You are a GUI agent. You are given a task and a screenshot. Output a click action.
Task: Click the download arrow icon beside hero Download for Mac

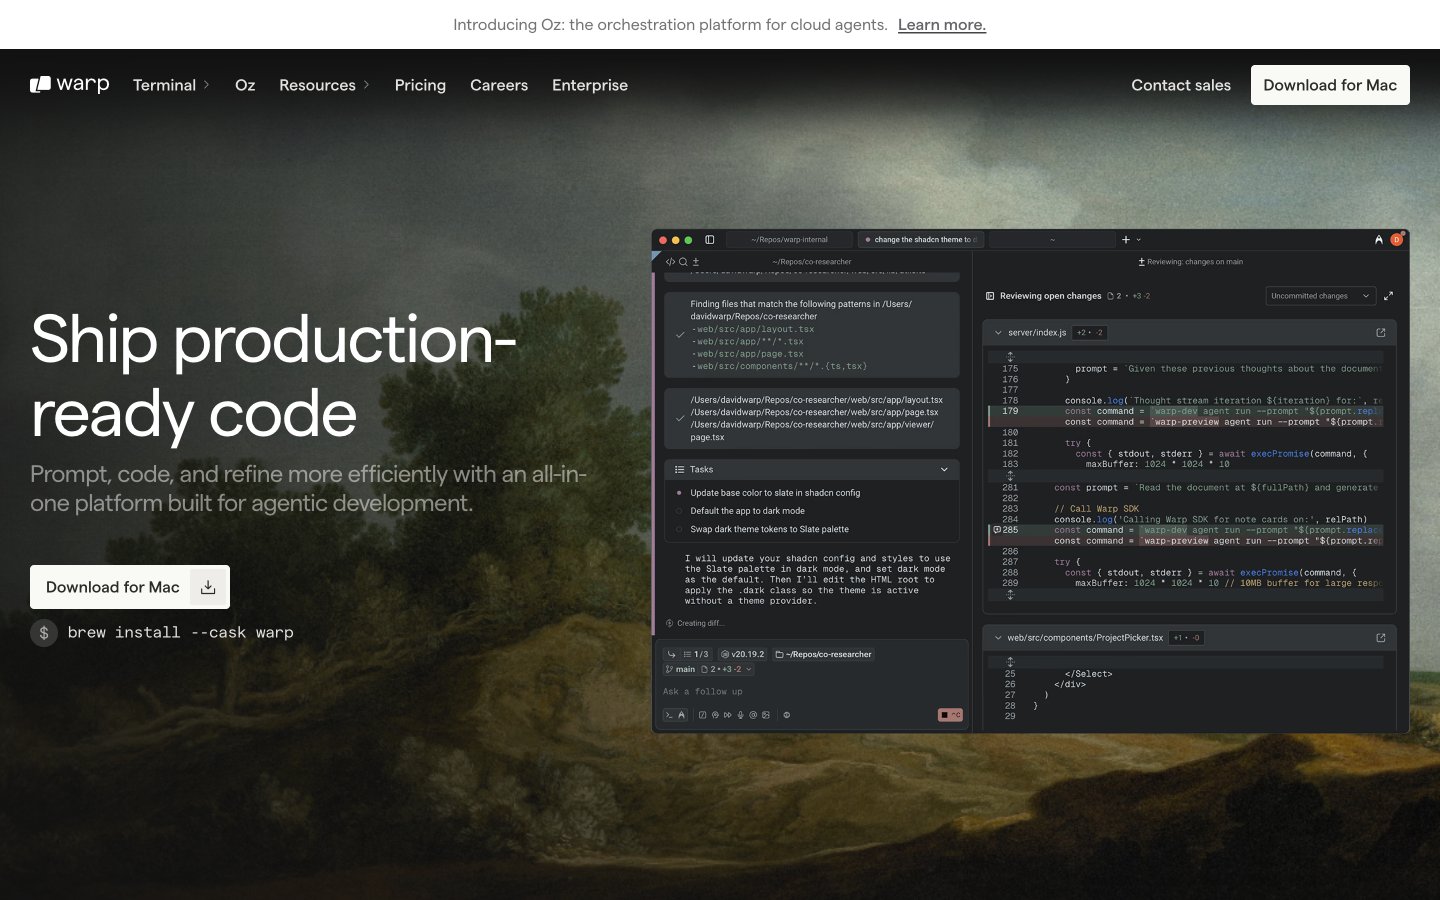pos(208,587)
